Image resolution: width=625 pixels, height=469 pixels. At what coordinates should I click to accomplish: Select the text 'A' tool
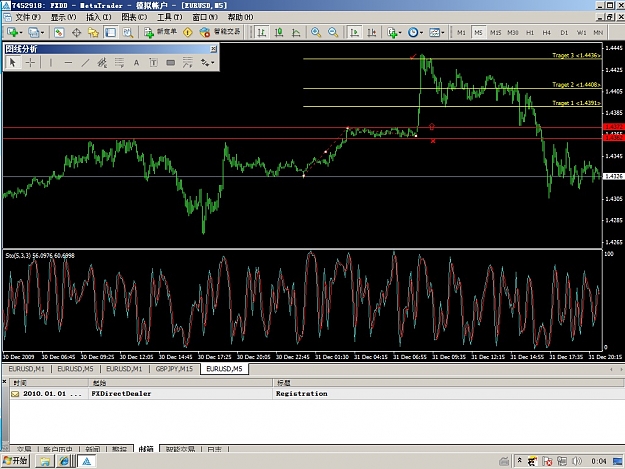136,63
